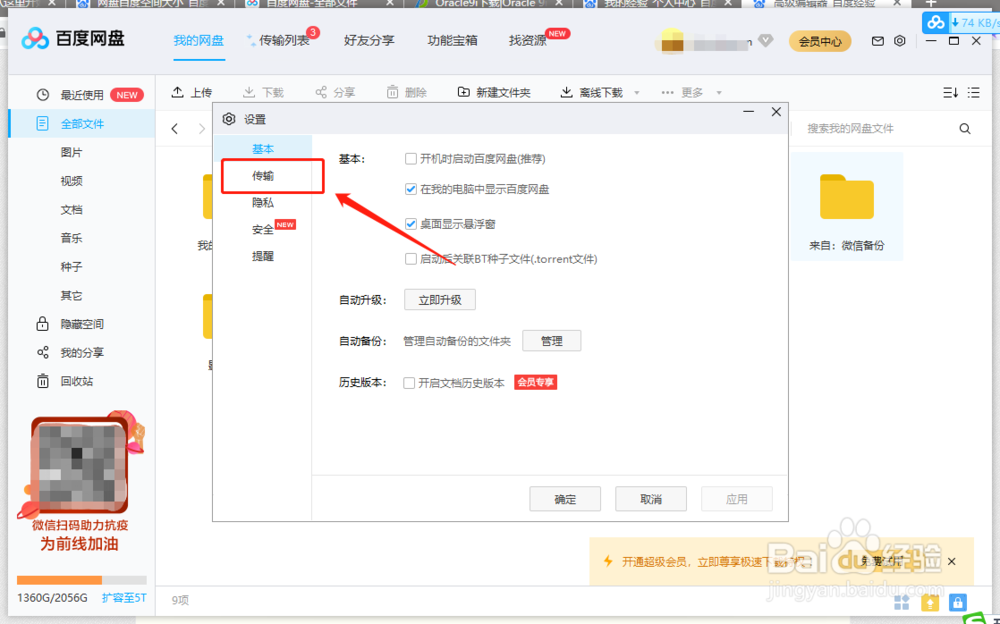Open the 好友分享 tab
The image size is (1000, 624).
[369, 41]
